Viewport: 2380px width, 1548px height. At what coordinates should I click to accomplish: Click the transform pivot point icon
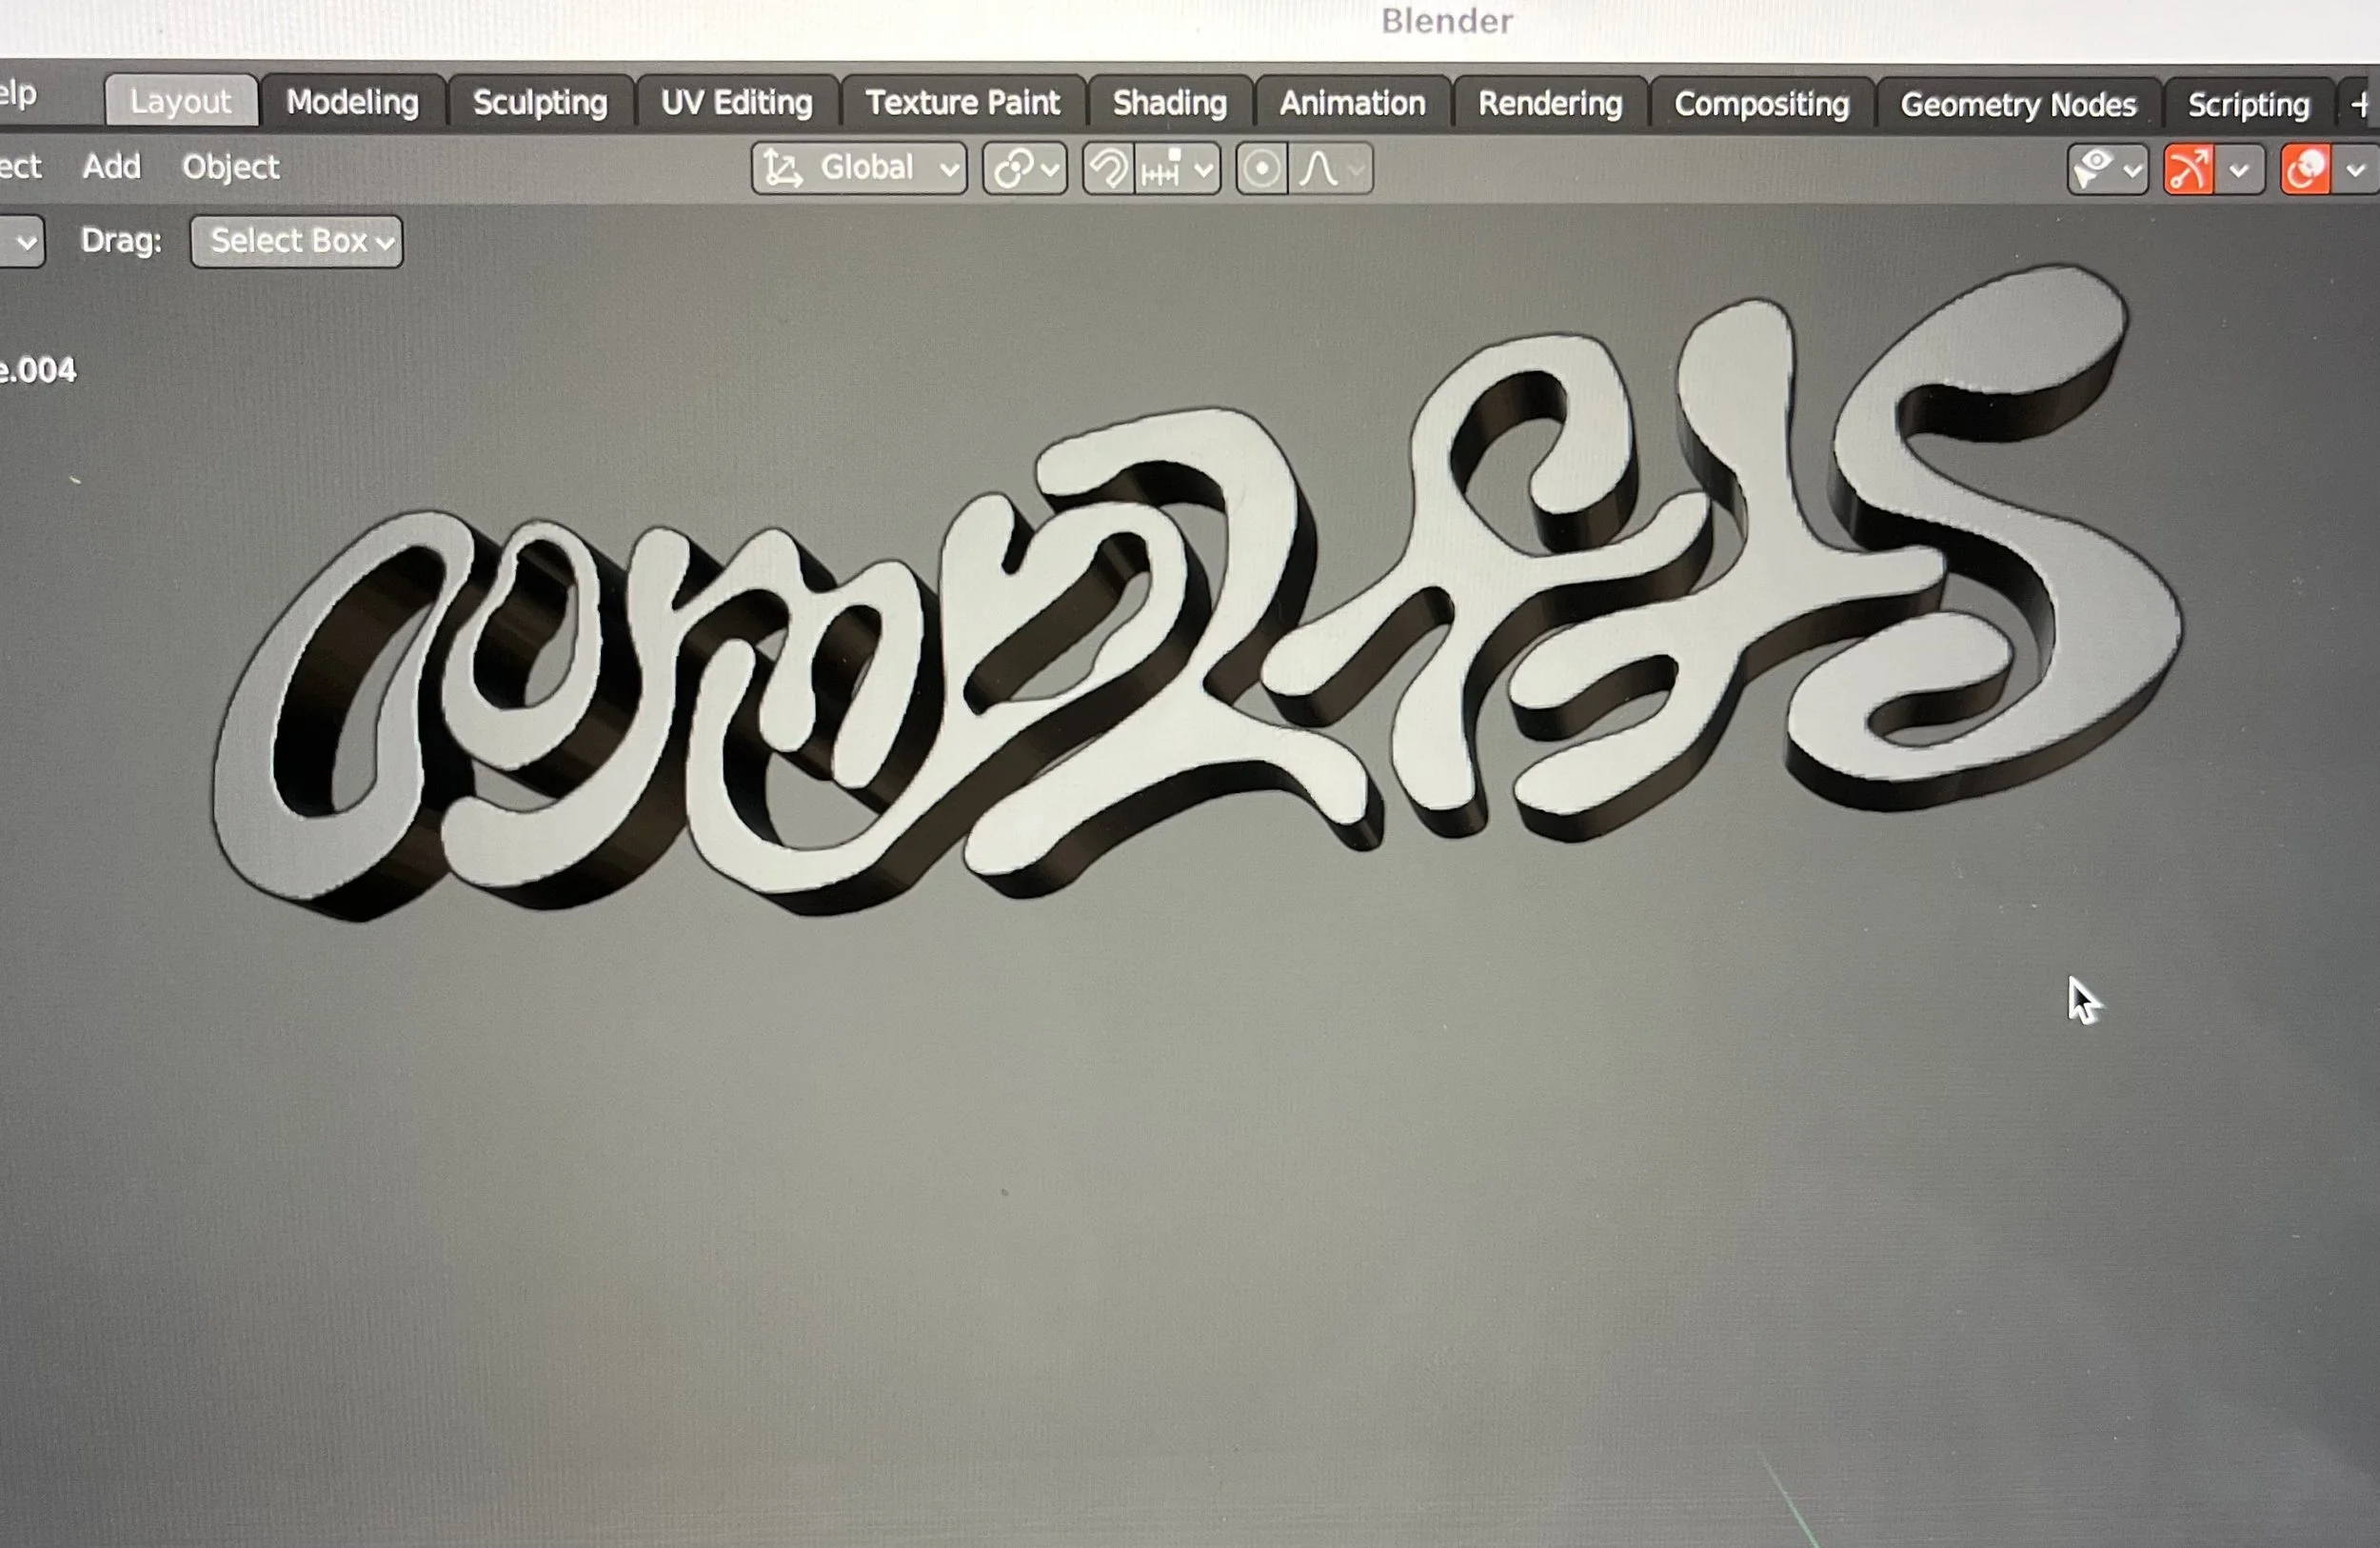(1014, 169)
